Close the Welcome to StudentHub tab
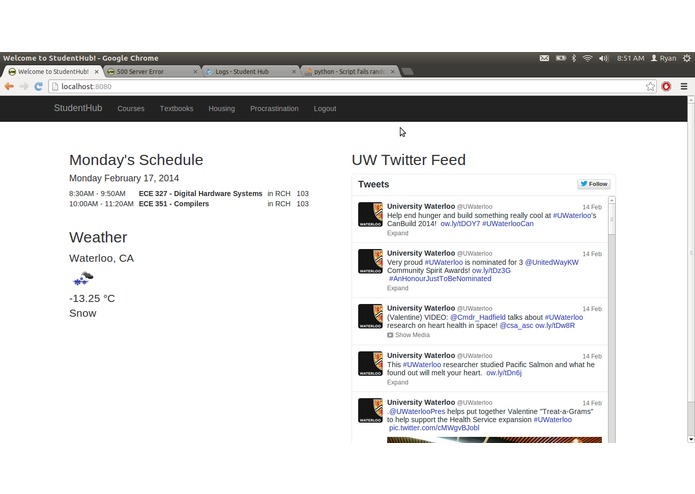The height and width of the screenshot is (494, 695). tap(97, 71)
